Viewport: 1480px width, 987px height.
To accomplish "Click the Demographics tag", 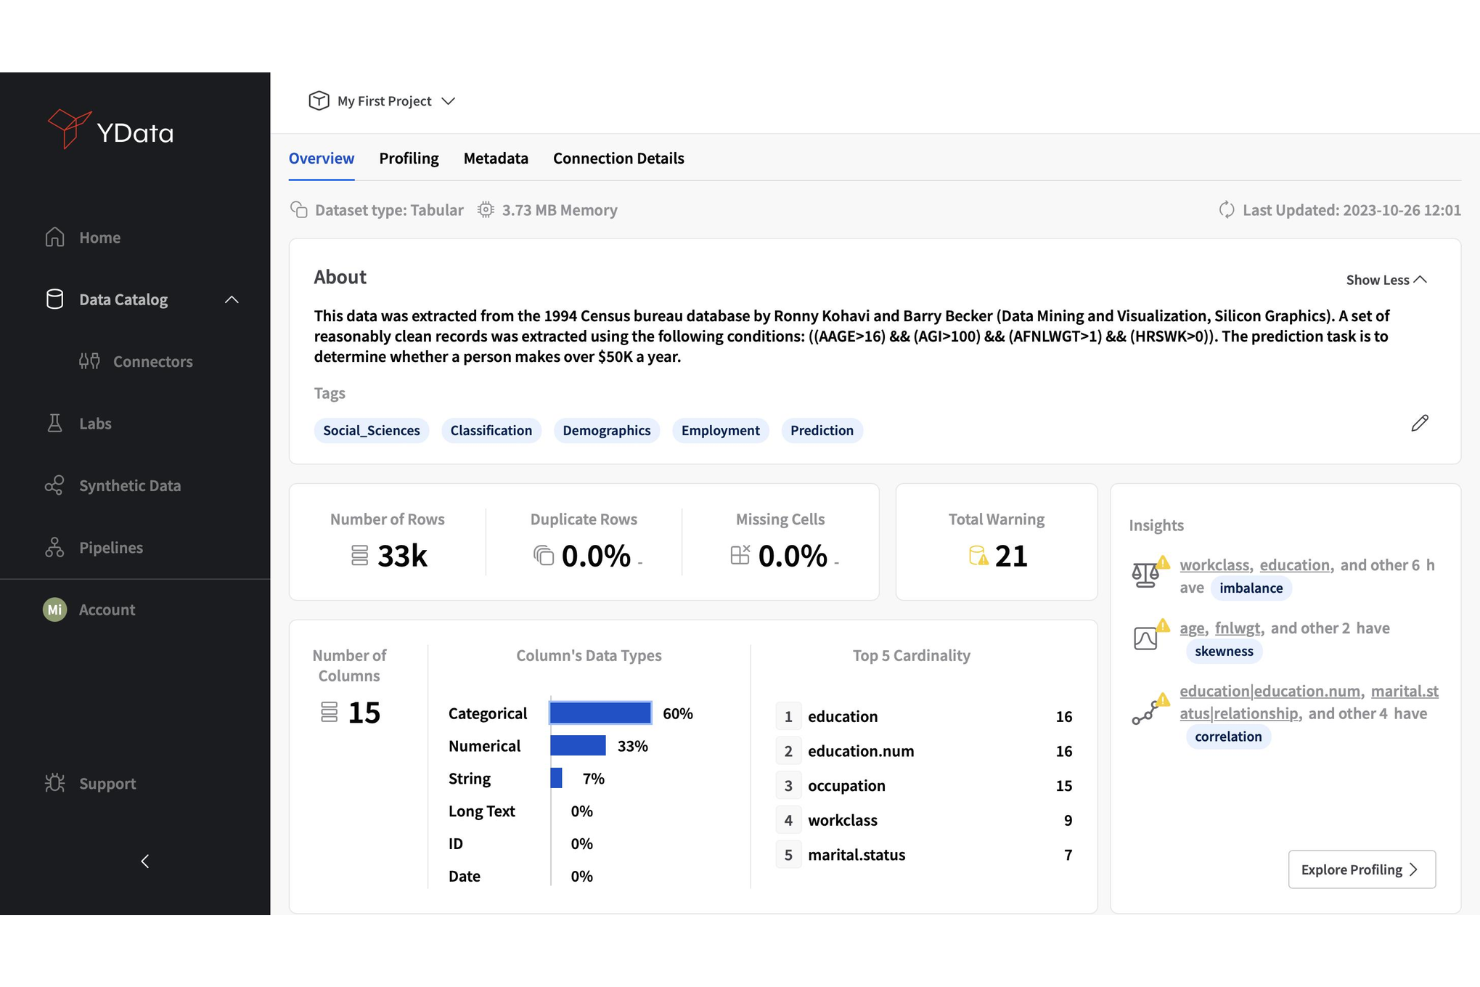I will tap(607, 430).
